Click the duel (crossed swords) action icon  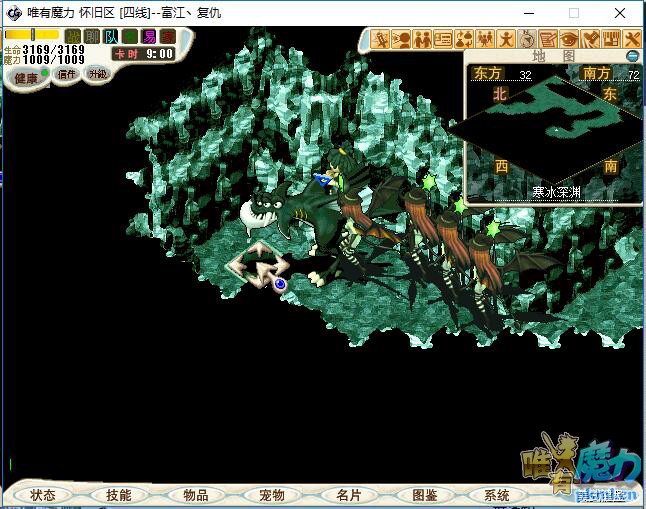click(x=381, y=39)
